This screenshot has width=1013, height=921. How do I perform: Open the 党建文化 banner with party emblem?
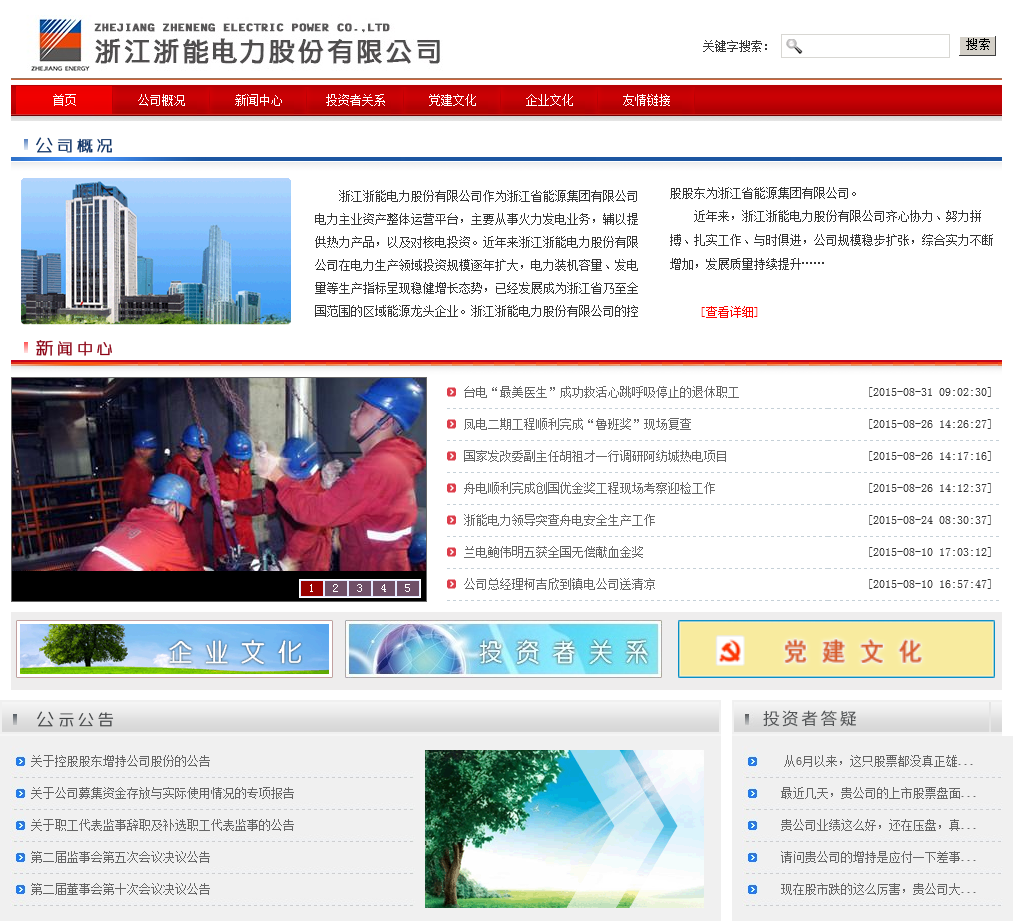[836, 649]
